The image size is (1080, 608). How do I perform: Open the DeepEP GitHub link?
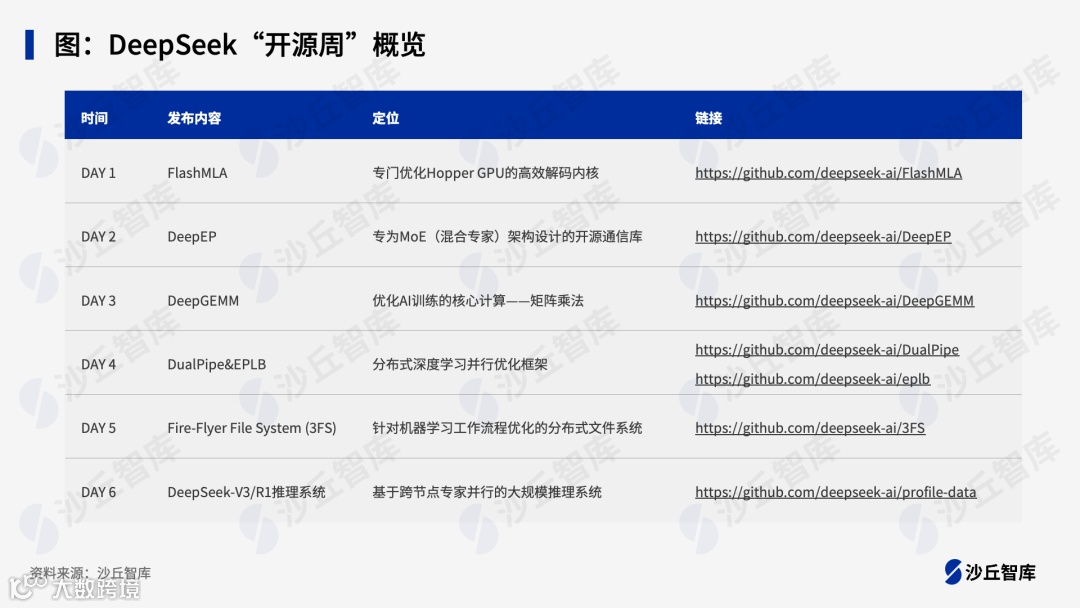pyautogui.click(x=823, y=237)
